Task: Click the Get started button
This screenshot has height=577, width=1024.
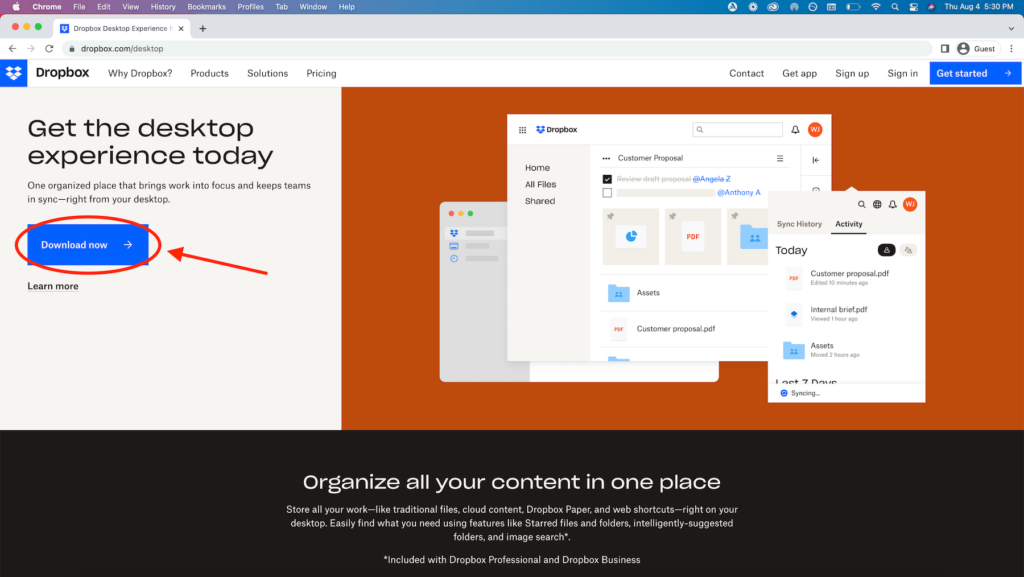Action: (975, 73)
